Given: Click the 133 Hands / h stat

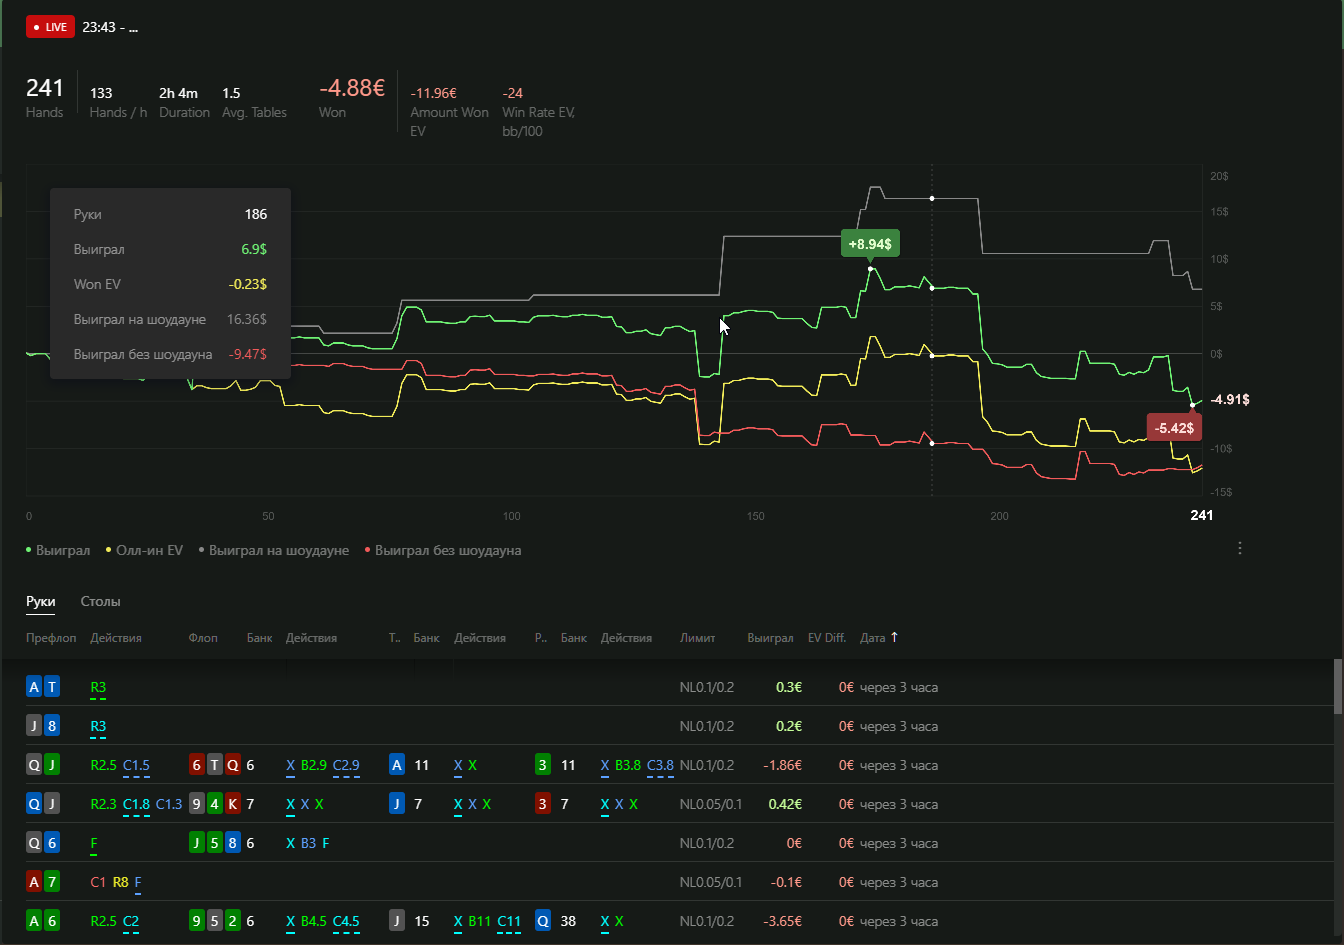Looking at the screenshot, I should tap(118, 102).
